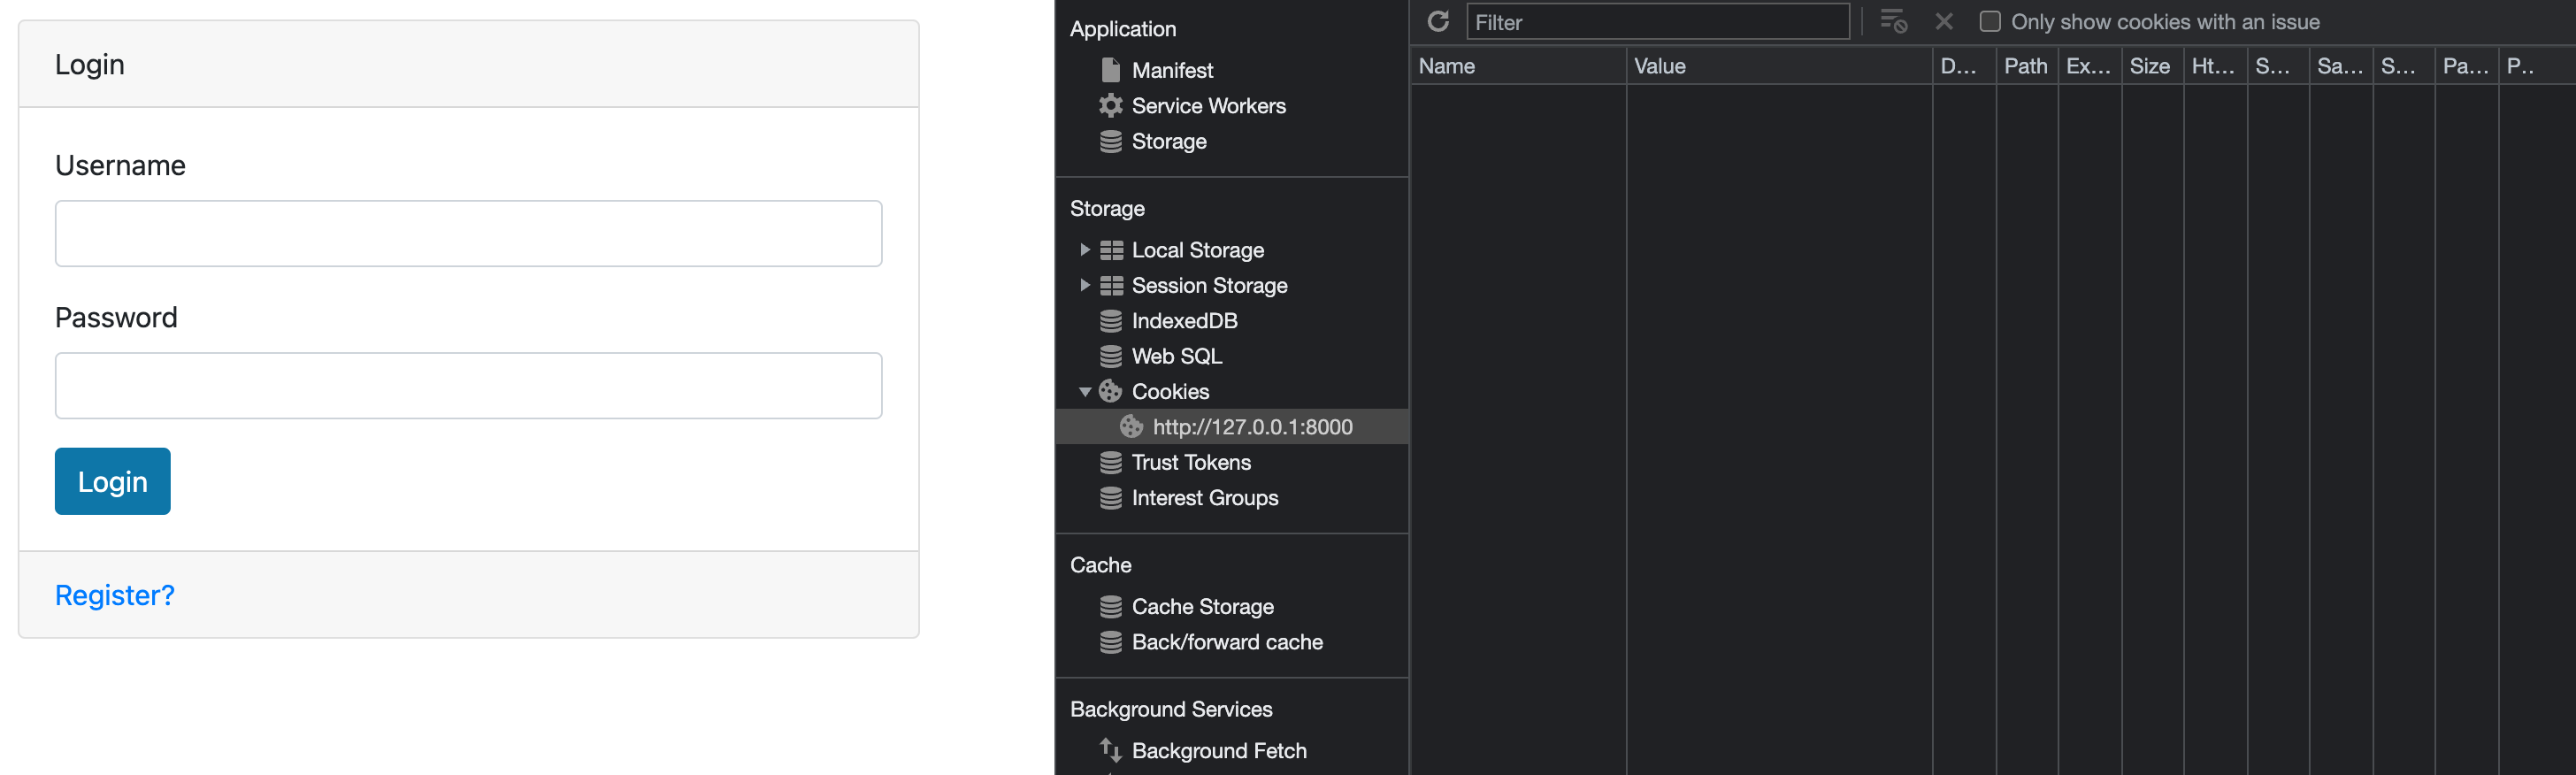Click the blue Login button
Viewport: 2576px width, 775px height.
click(x=113, y=481)
